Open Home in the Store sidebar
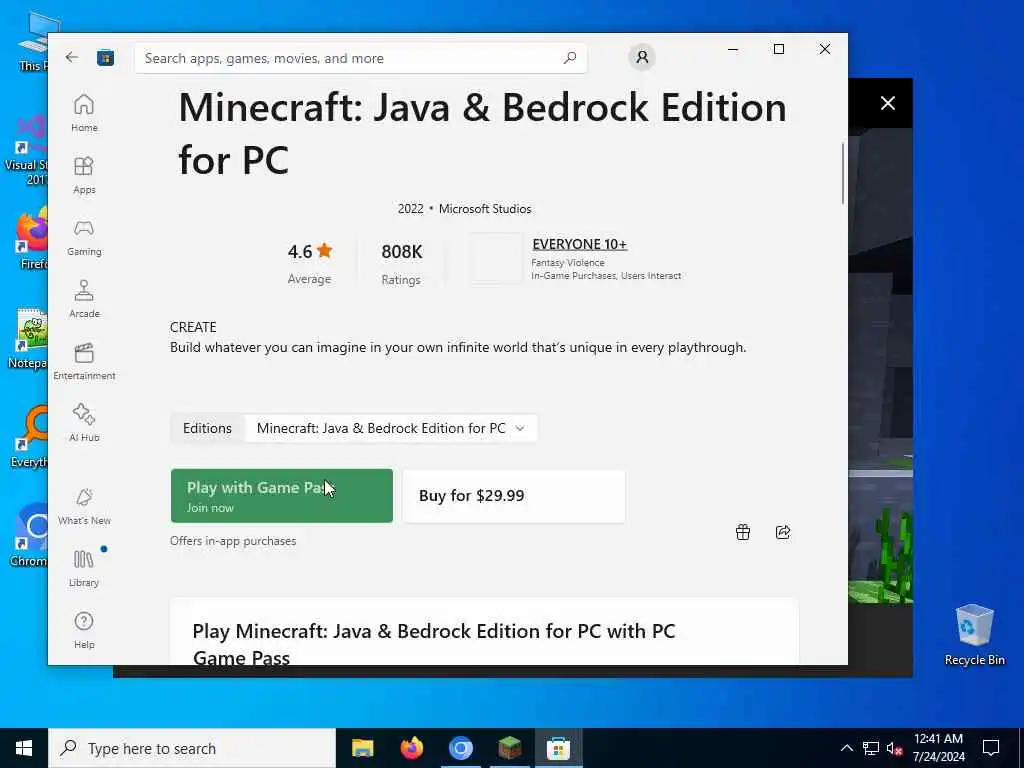Image resolution: width=1024 pixels, height=768 pixels. (x=84, y=113)
